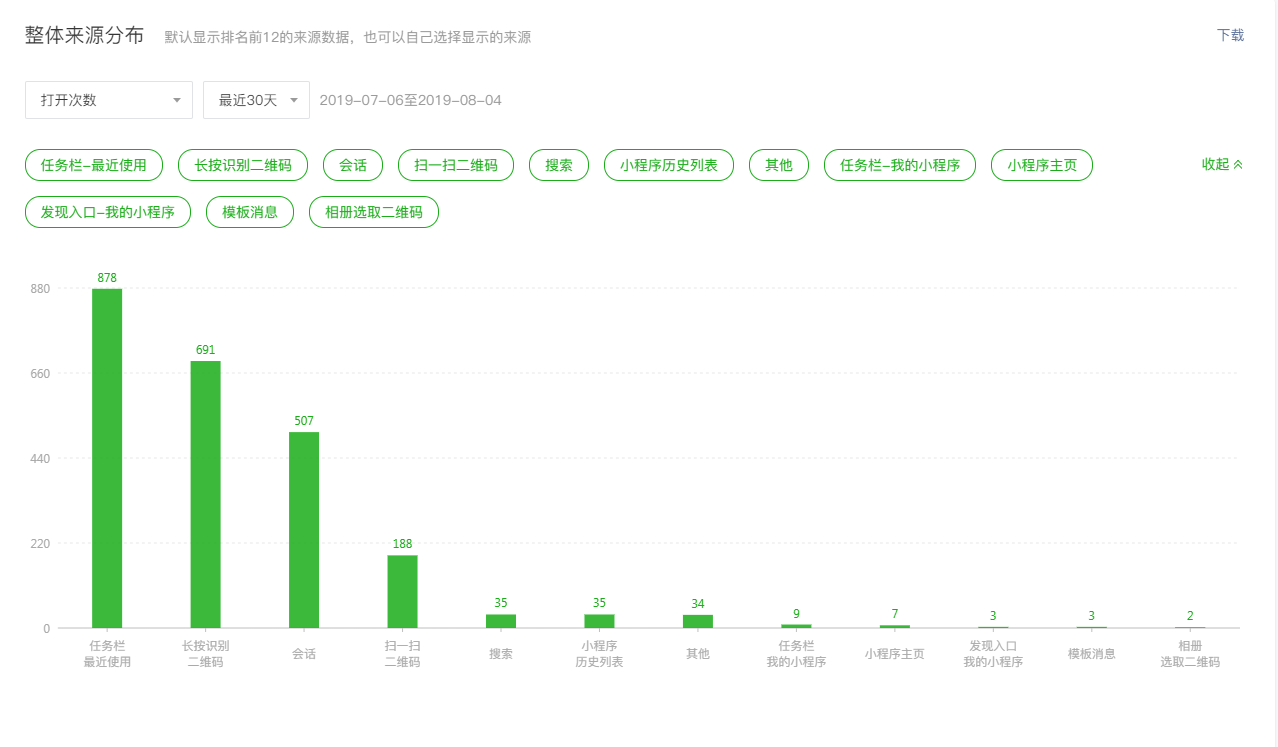Viewport: 1278px width, 747px height.
Task: Open the 最近30天 date range dropdown
Action: tap(256, 100)
